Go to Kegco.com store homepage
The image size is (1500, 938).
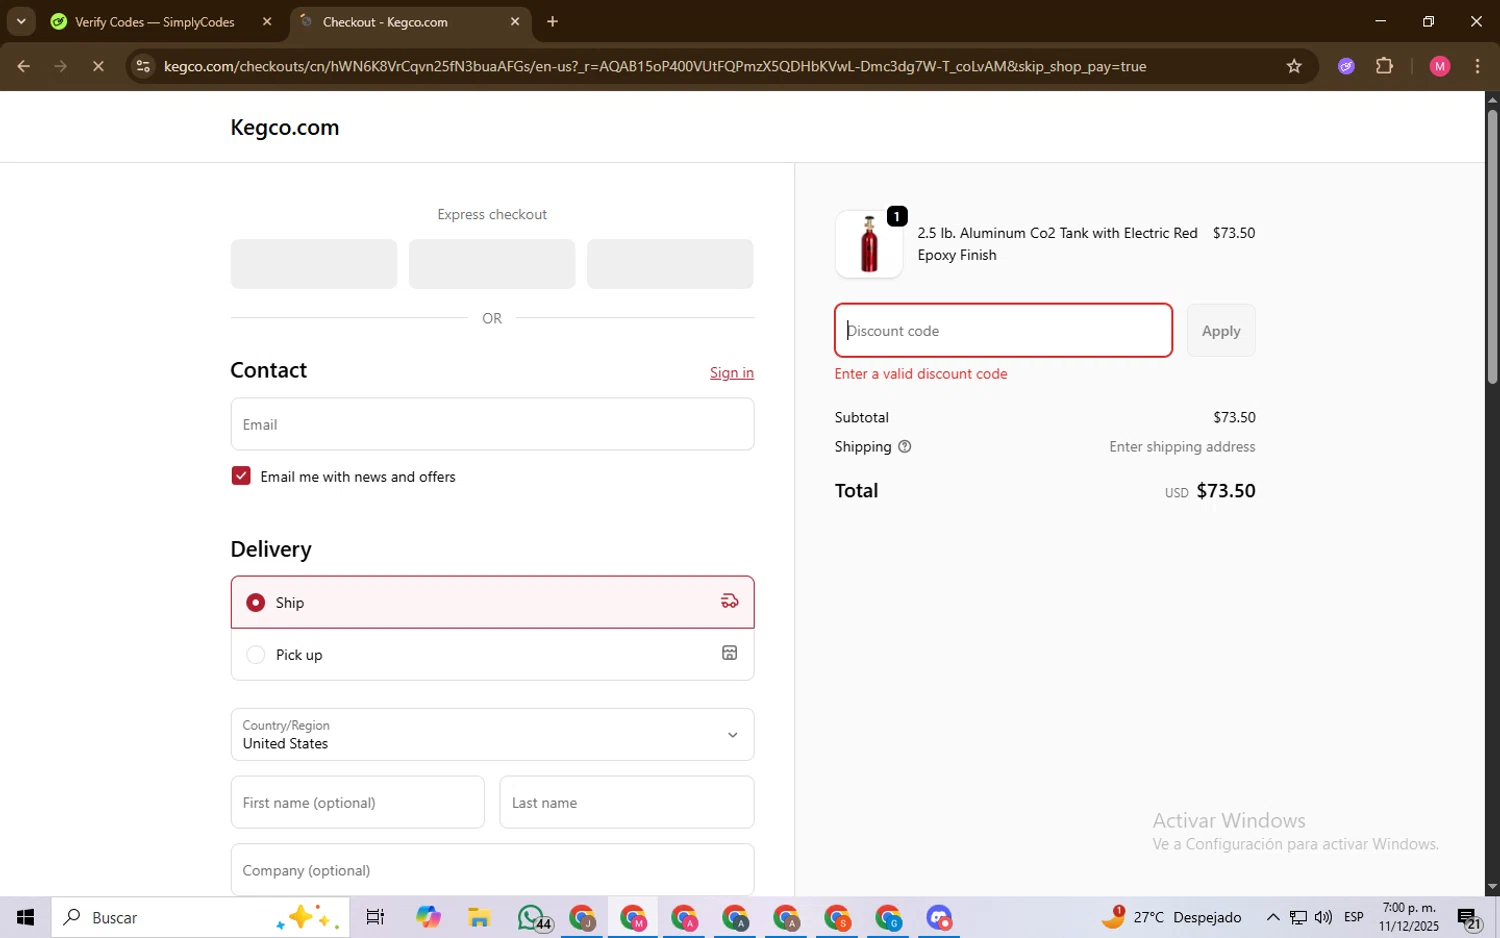(285, 127)
